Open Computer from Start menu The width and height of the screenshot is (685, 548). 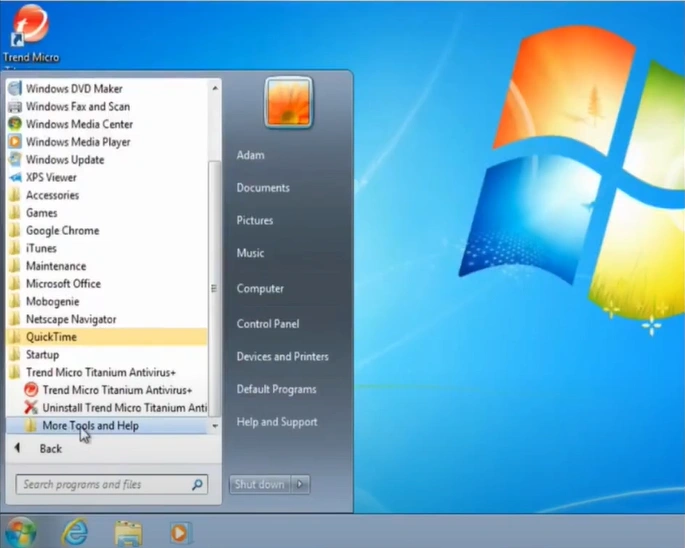point(260,289)
